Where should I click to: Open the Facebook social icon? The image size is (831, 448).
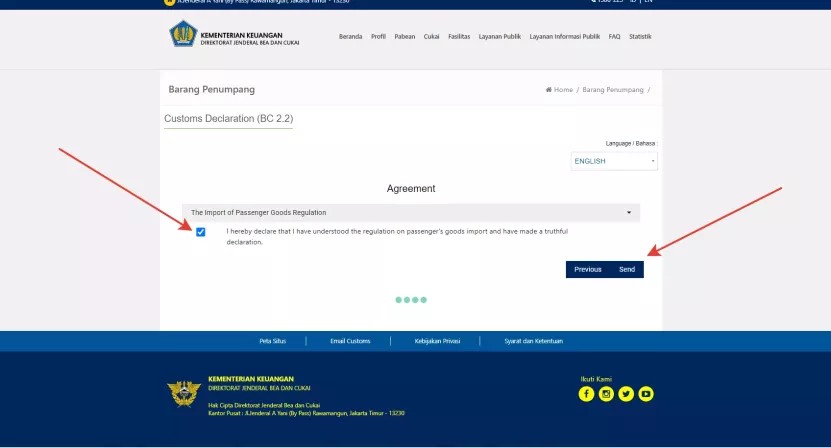(586, 394)
